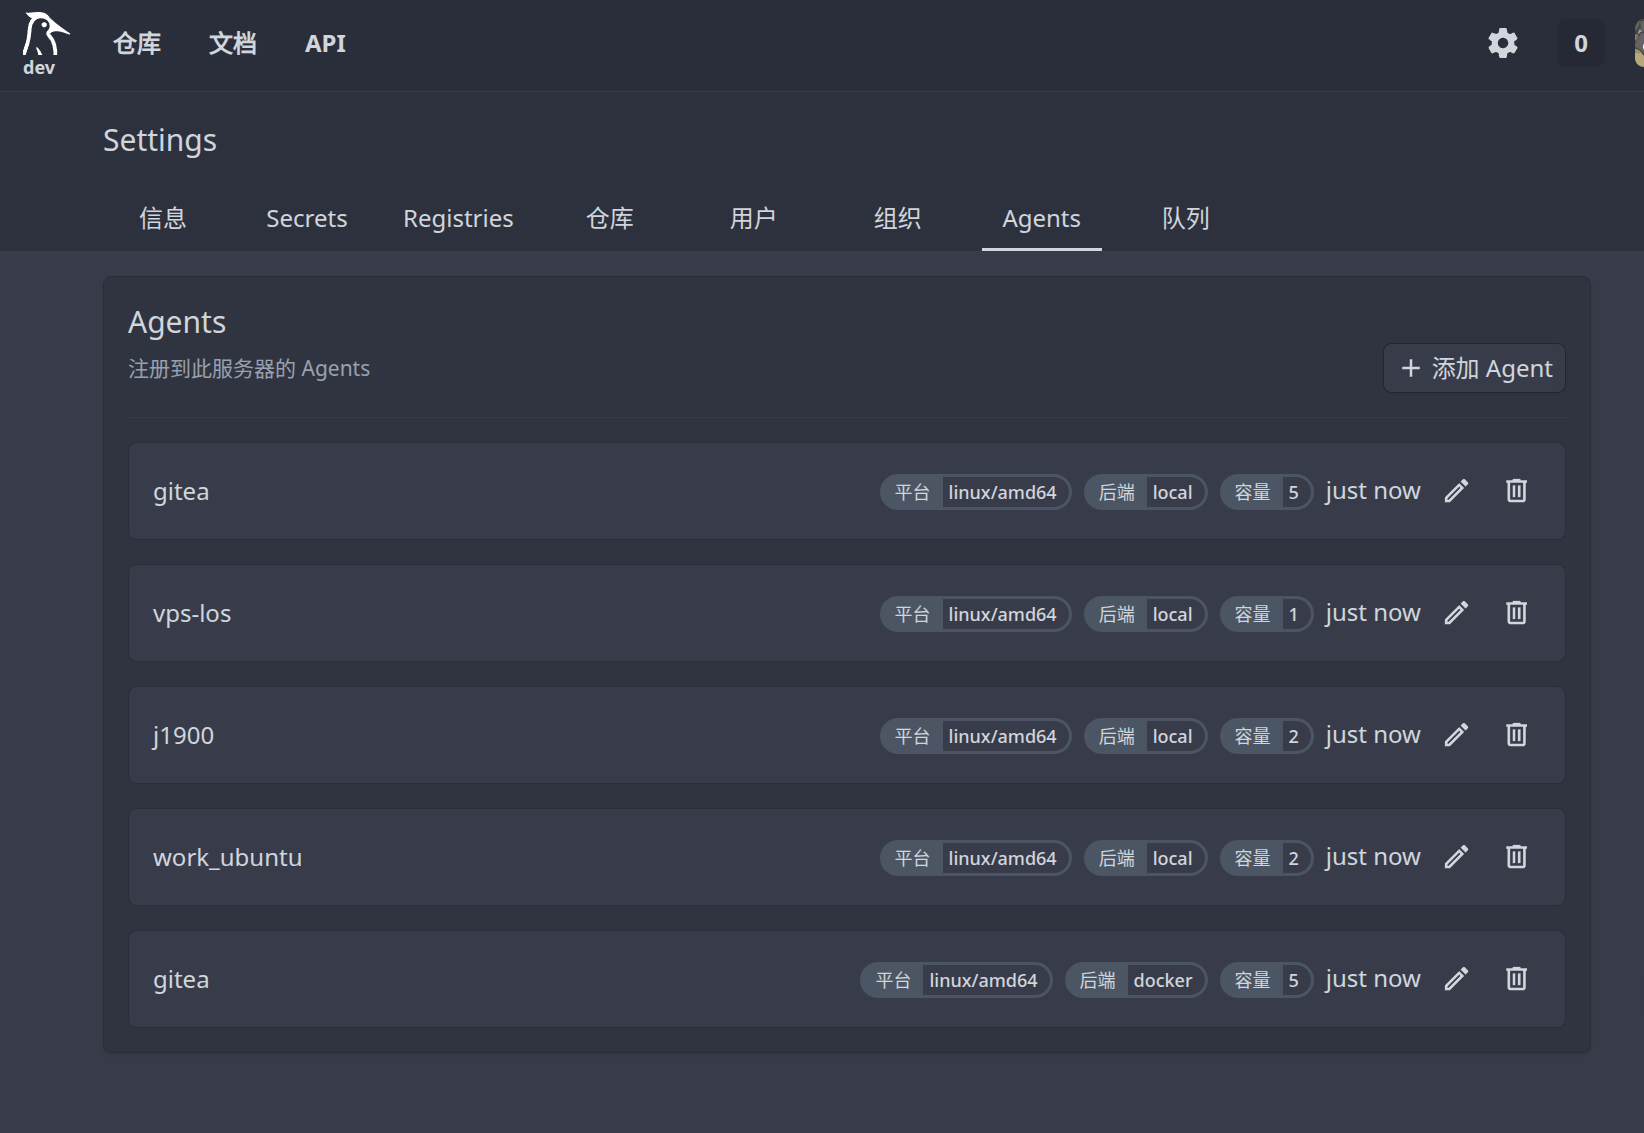Viewport: 1644px width, 1133px height.
Task: Edit the vps-los agent with pencil icon
Action: 1456,613
